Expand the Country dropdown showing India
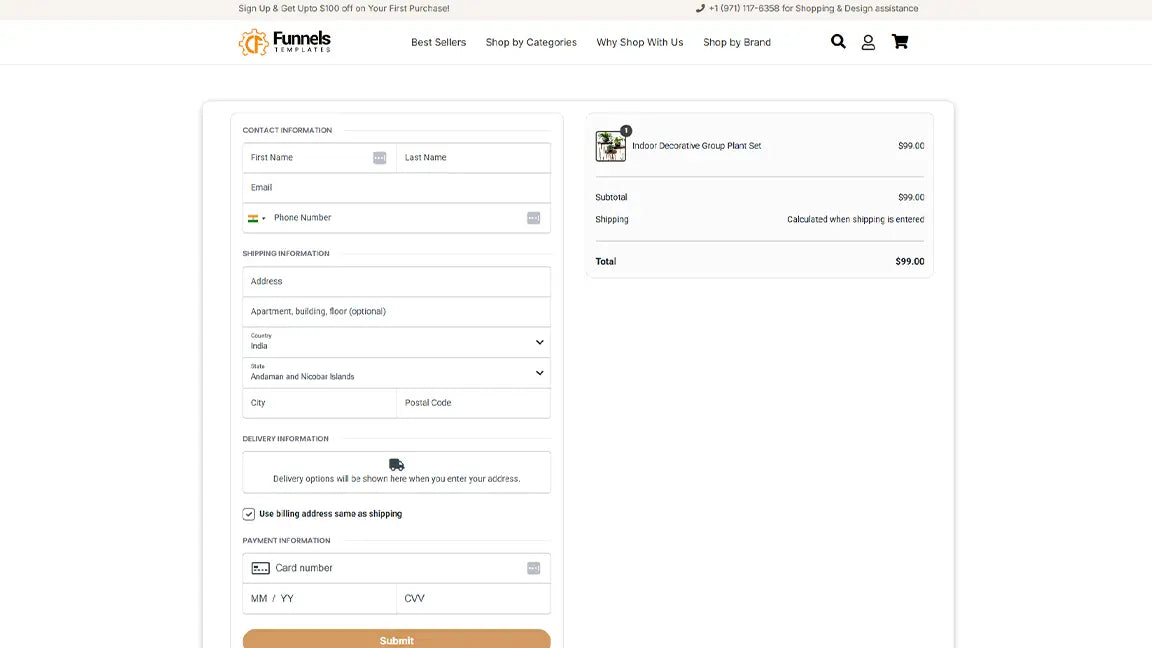The image size is (1152, 648). tap(396, 342)
